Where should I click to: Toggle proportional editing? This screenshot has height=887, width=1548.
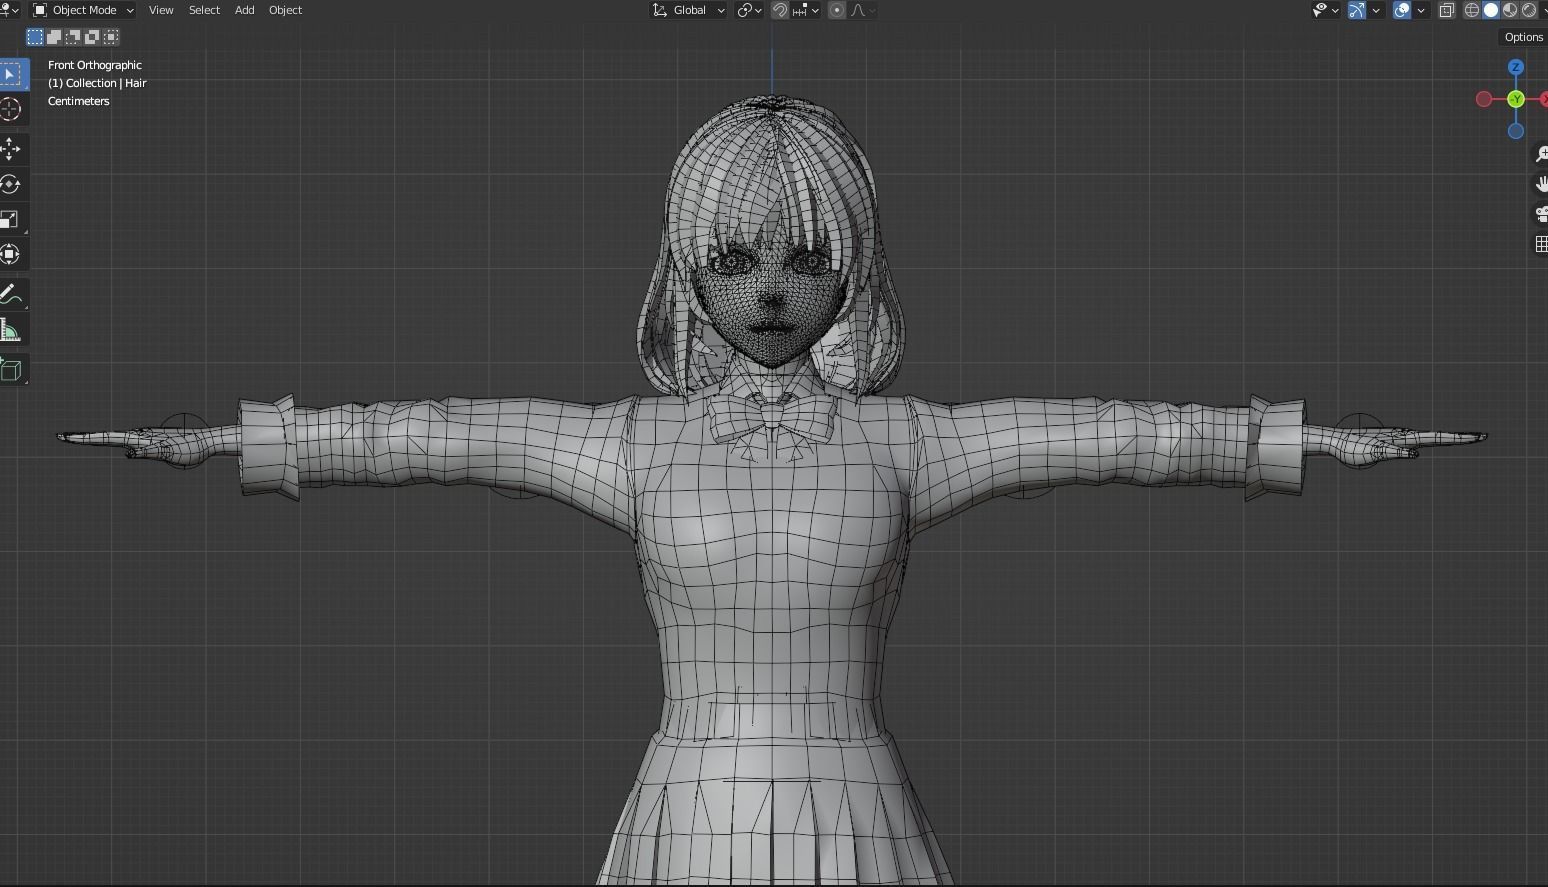point(837,10)
